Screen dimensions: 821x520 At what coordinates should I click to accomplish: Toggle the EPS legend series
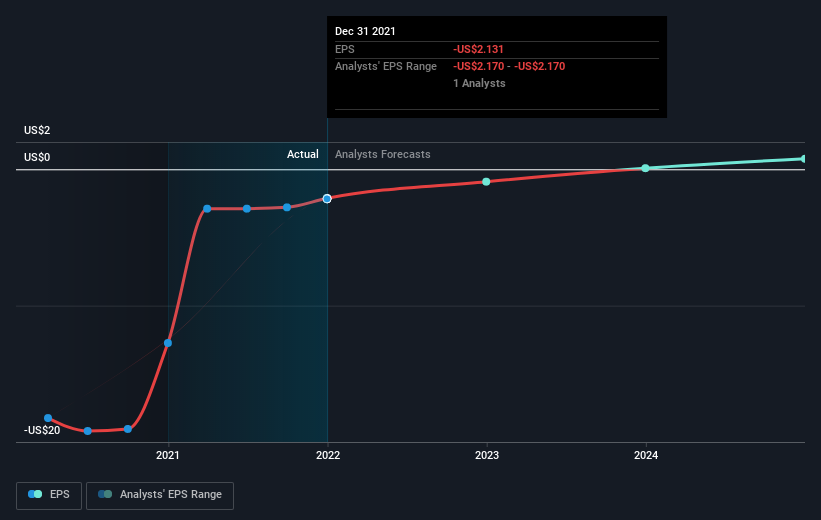[x=49, y=495]
